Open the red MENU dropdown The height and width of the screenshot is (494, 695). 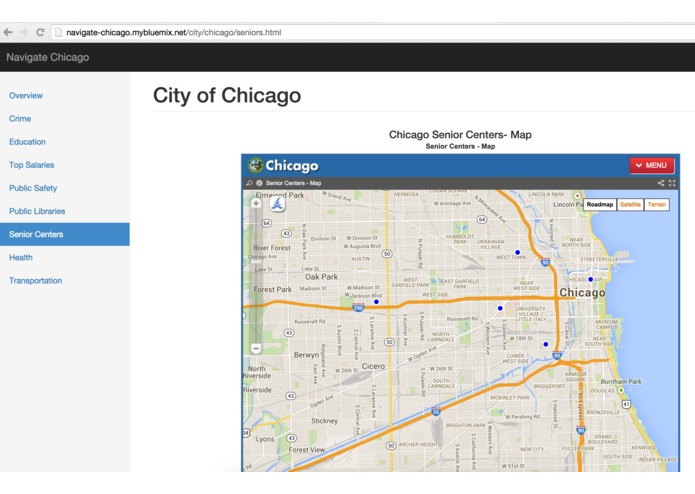coord(652,165)
